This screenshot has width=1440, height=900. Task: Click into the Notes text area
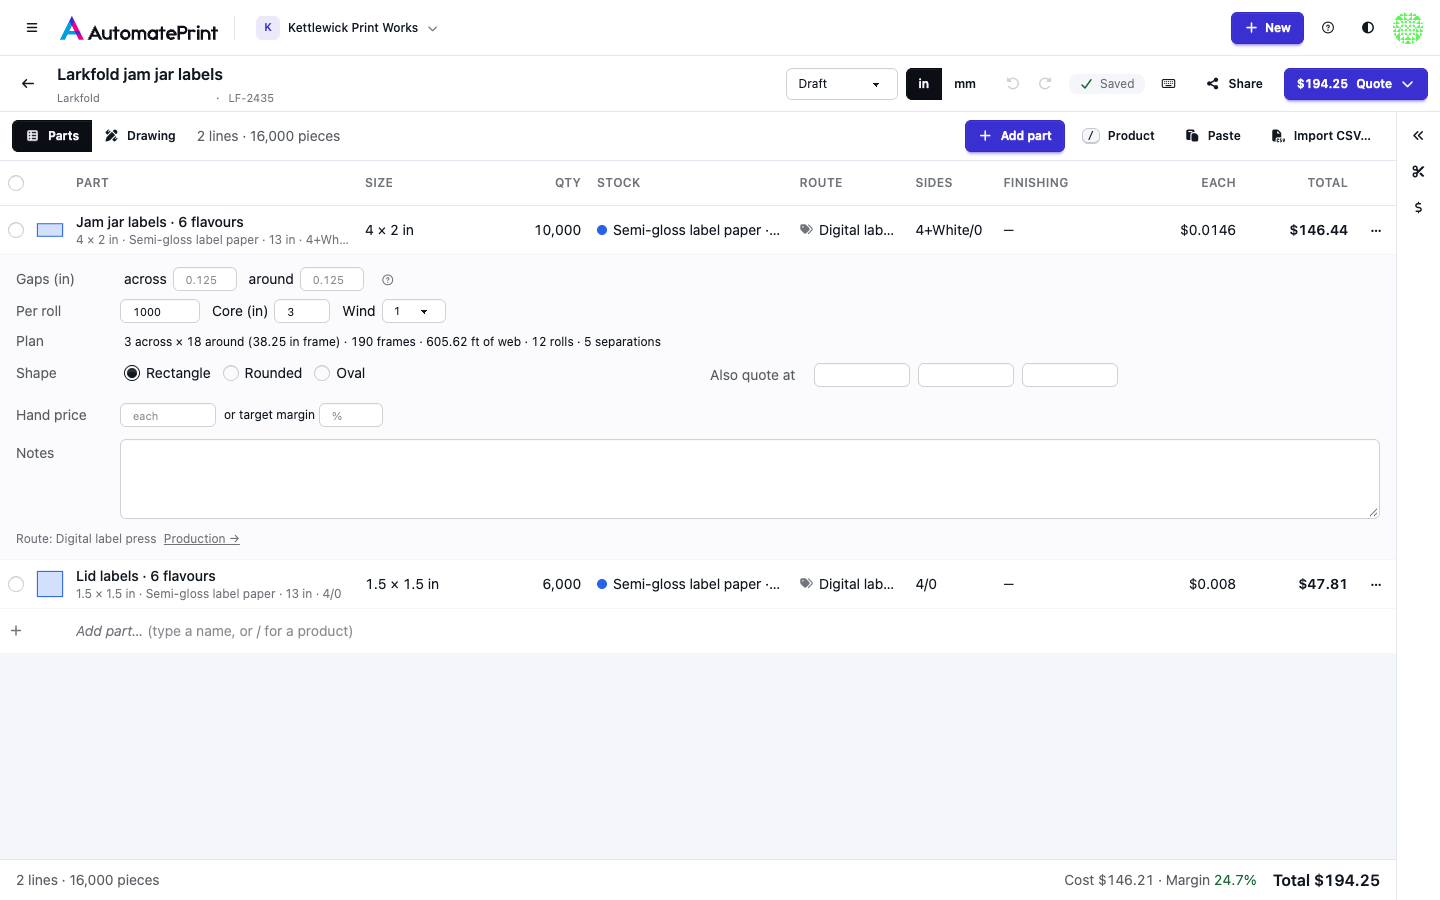[x=750, y=479]
